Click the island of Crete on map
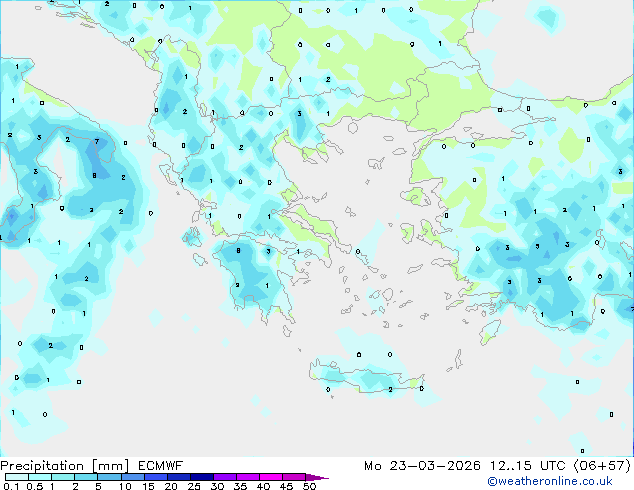 366,380
